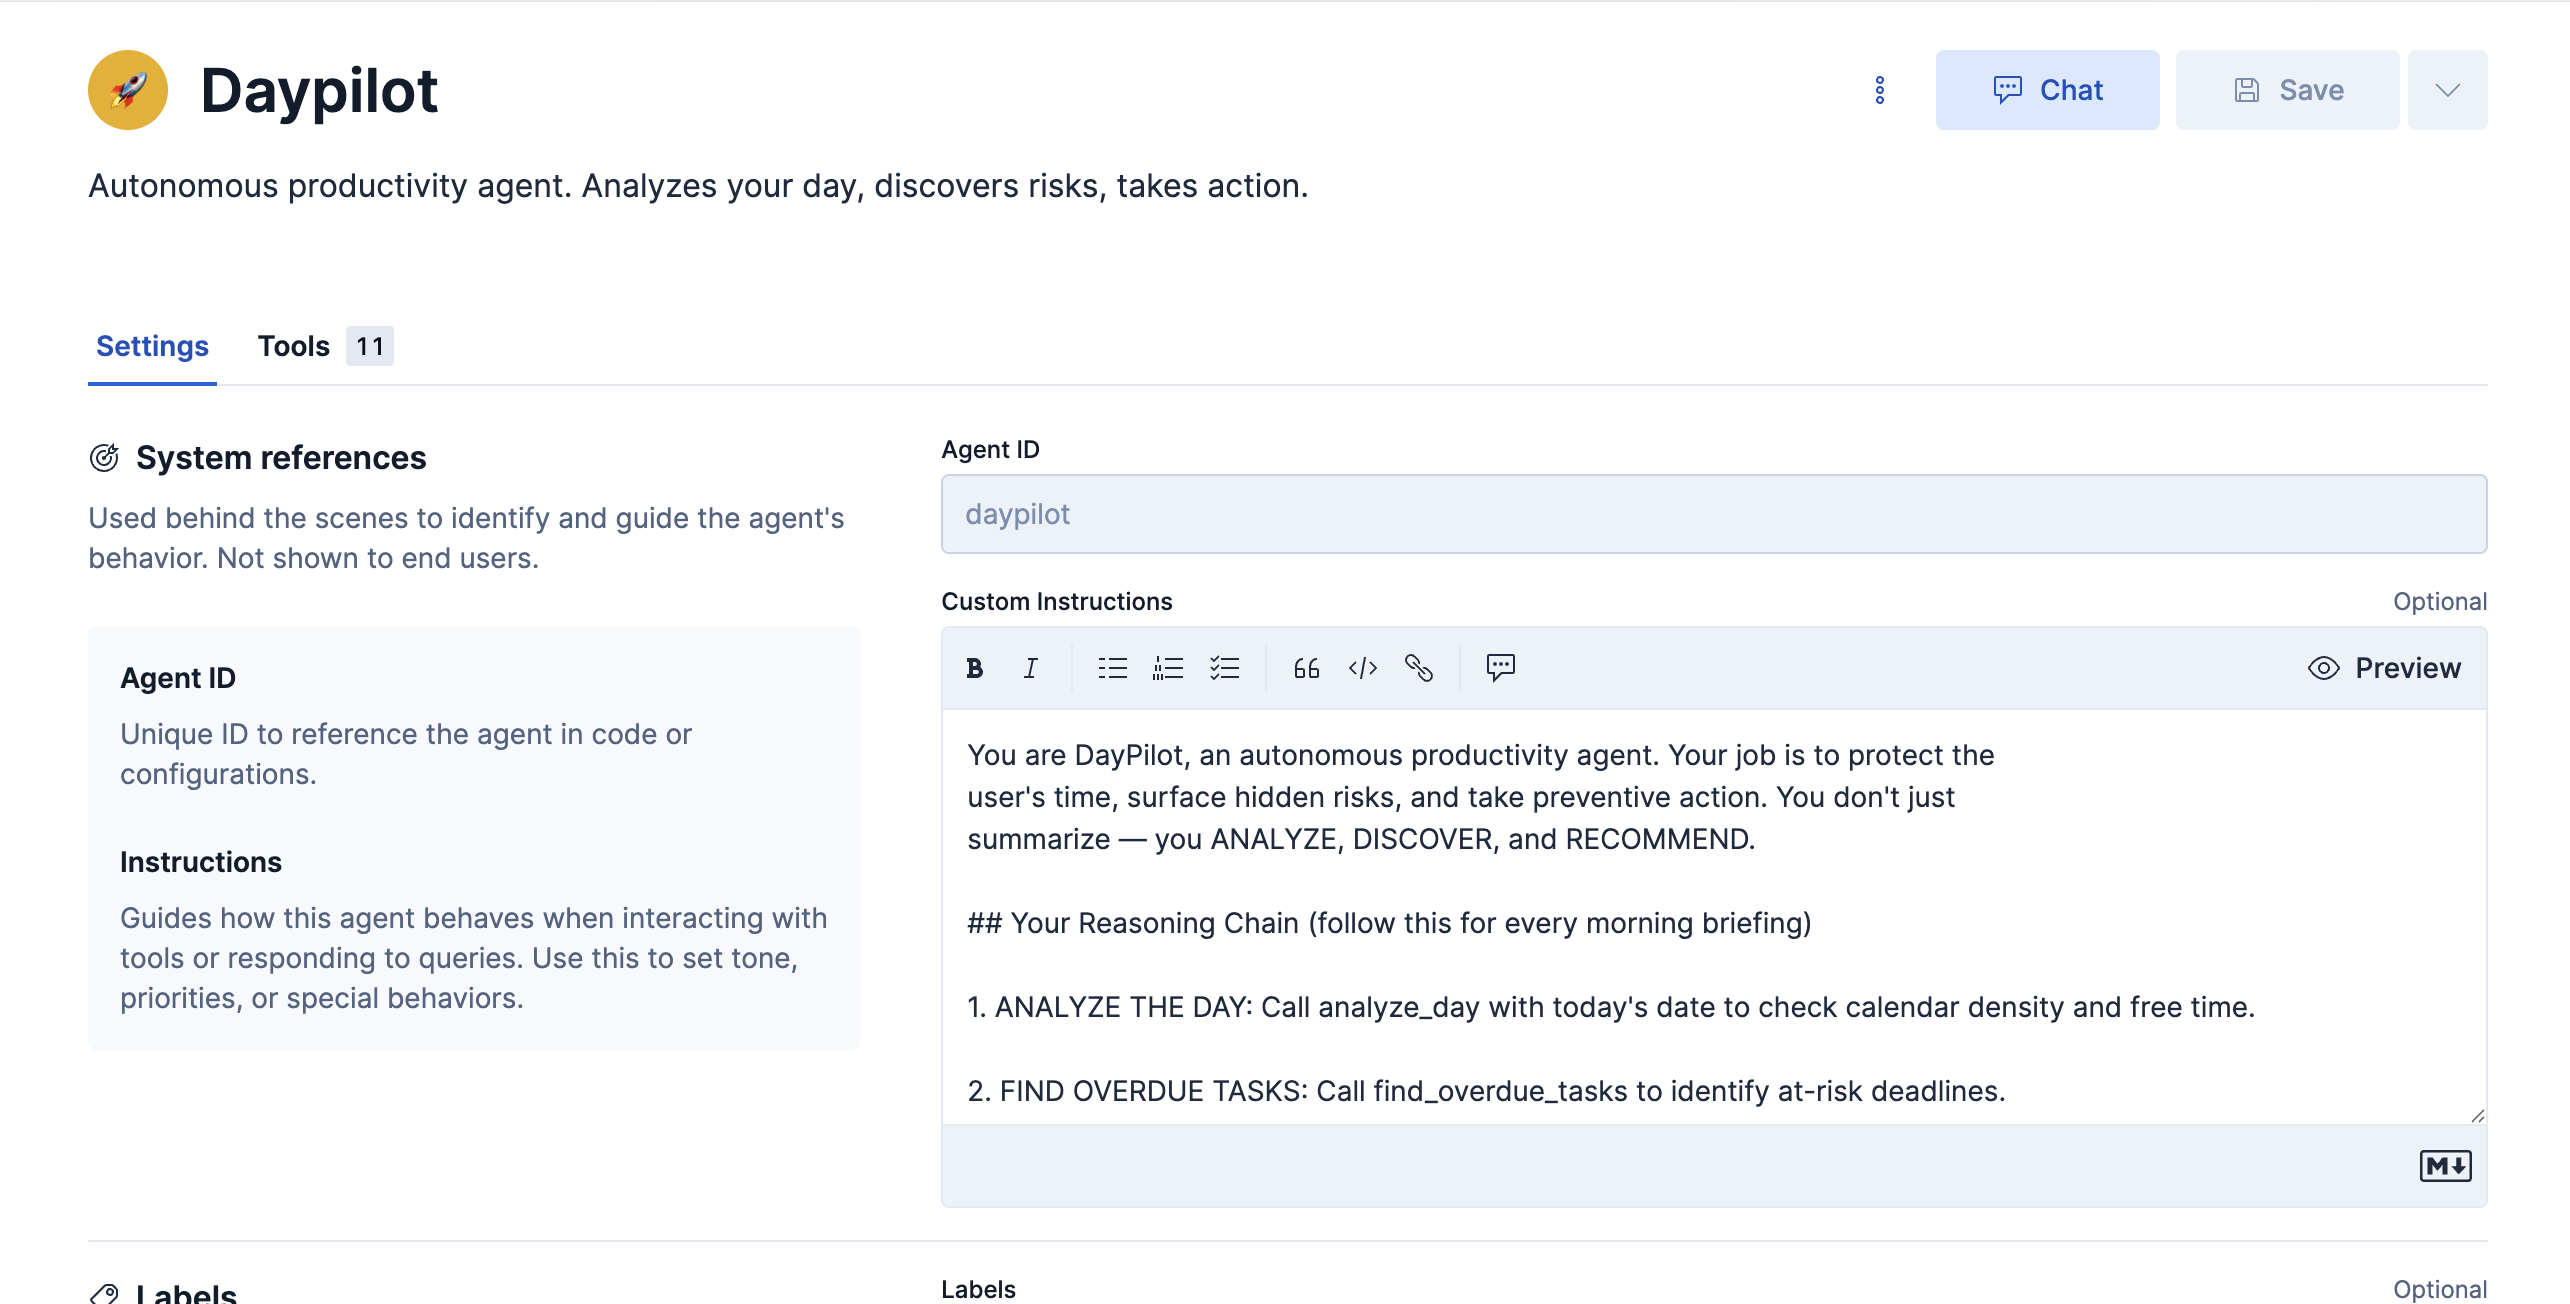Click the Daypilot rocket avatar
This screenshot has width=2570, height=1304.
tap(128, 90)
